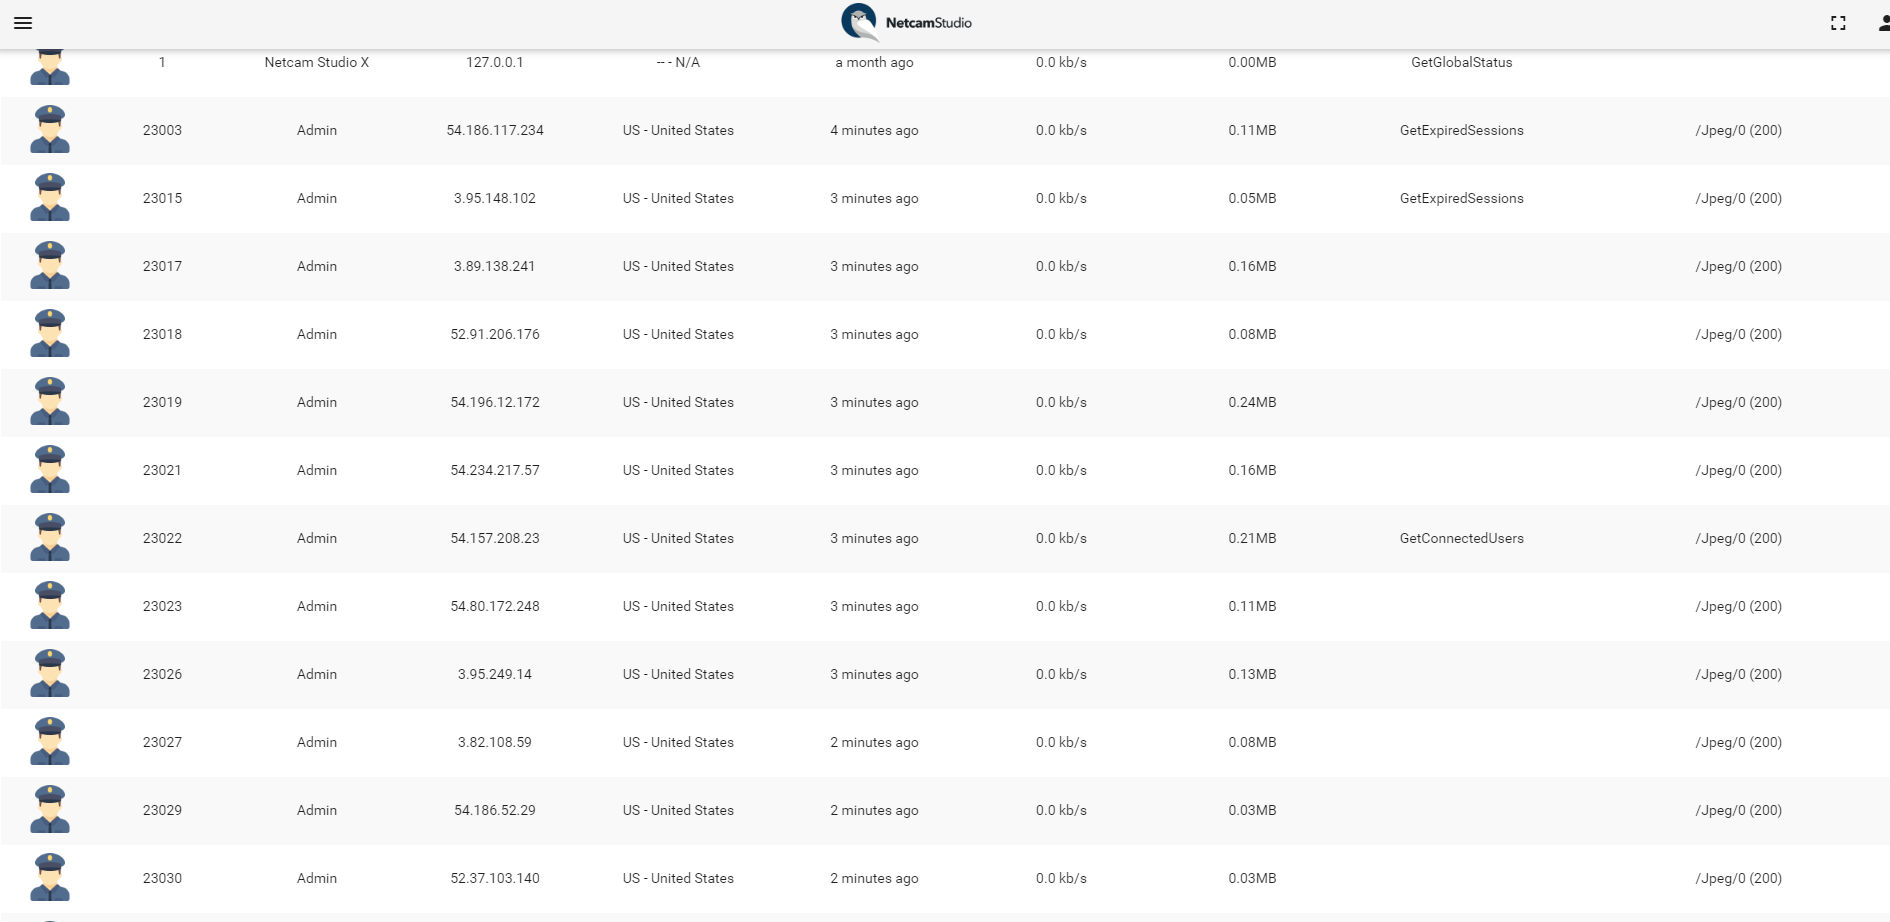
Task: Click /Jpeg/0 (200) in the 23019 row
Action: [1738, 402]
